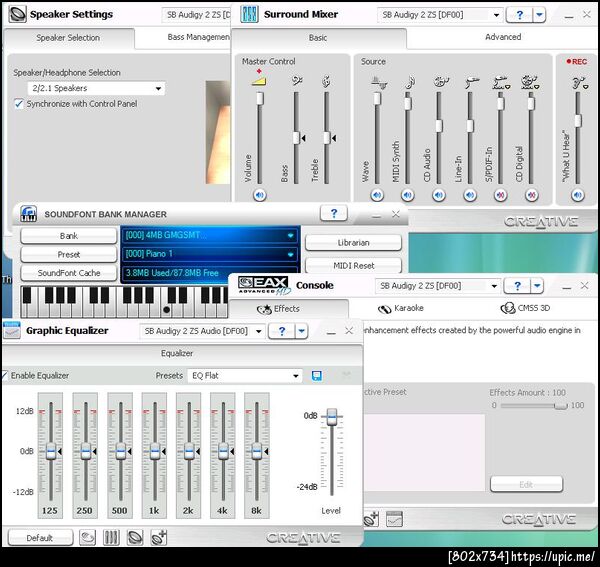Click the SoundFont Cache button

[68, 273]
